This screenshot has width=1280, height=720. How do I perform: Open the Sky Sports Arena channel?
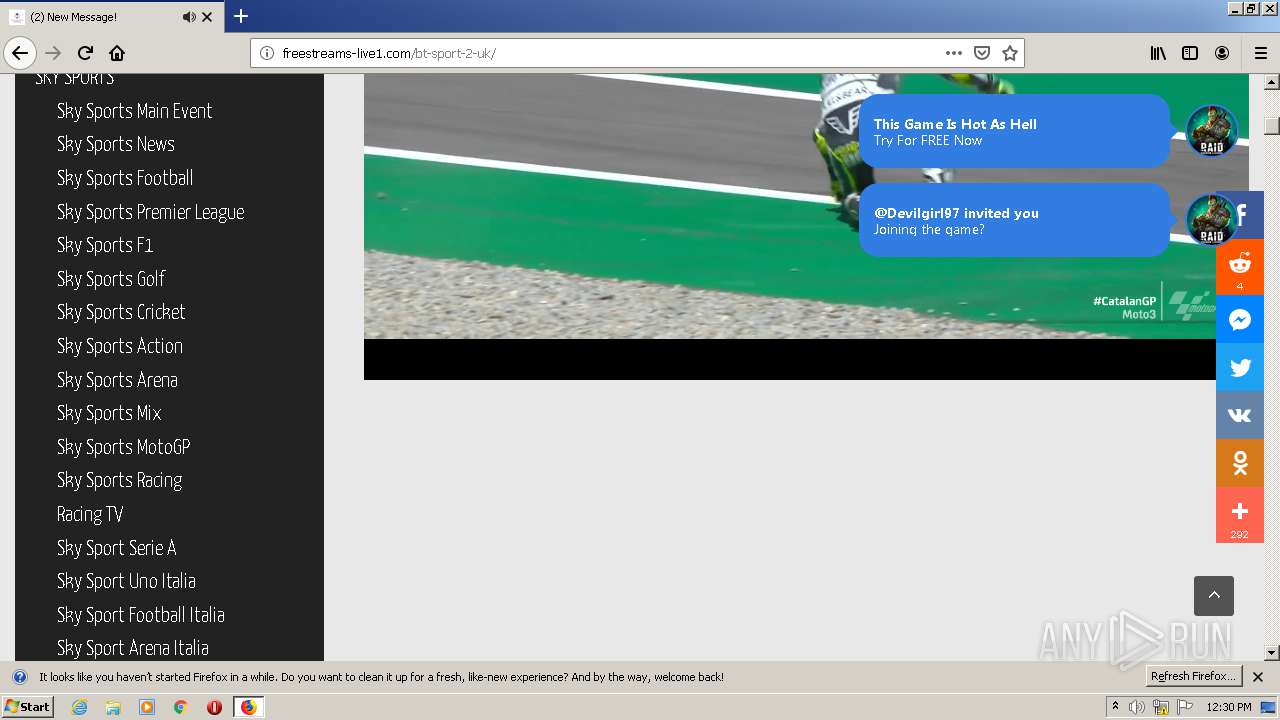click(x=117, y=380)
